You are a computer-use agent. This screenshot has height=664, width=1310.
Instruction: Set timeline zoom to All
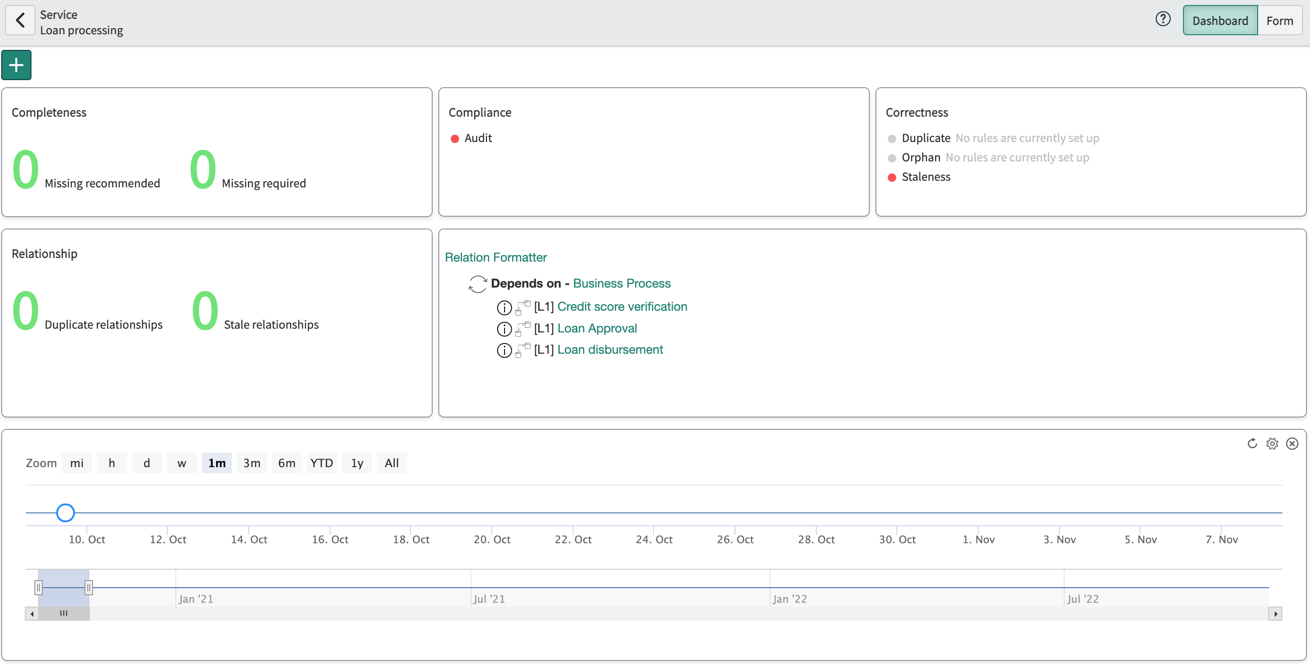[x=392, y=463]
